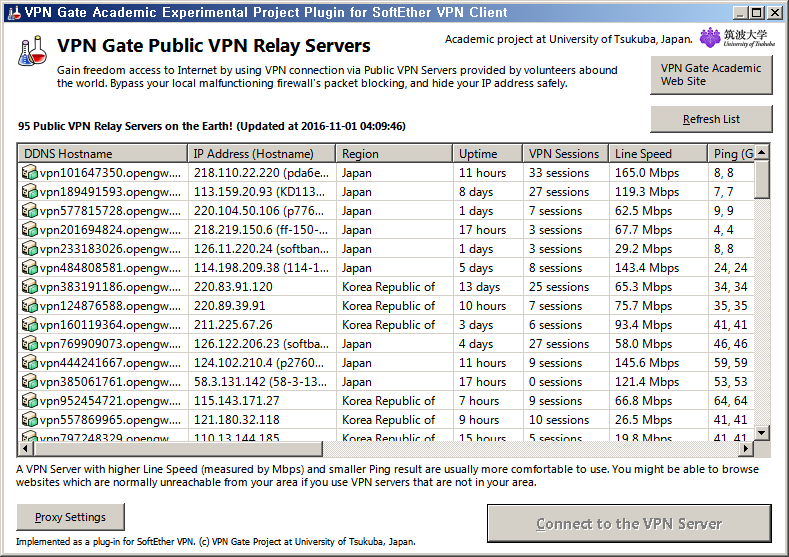
Task: Click server icon for vpn385061761 row
Action: click(x=30, y=382)
